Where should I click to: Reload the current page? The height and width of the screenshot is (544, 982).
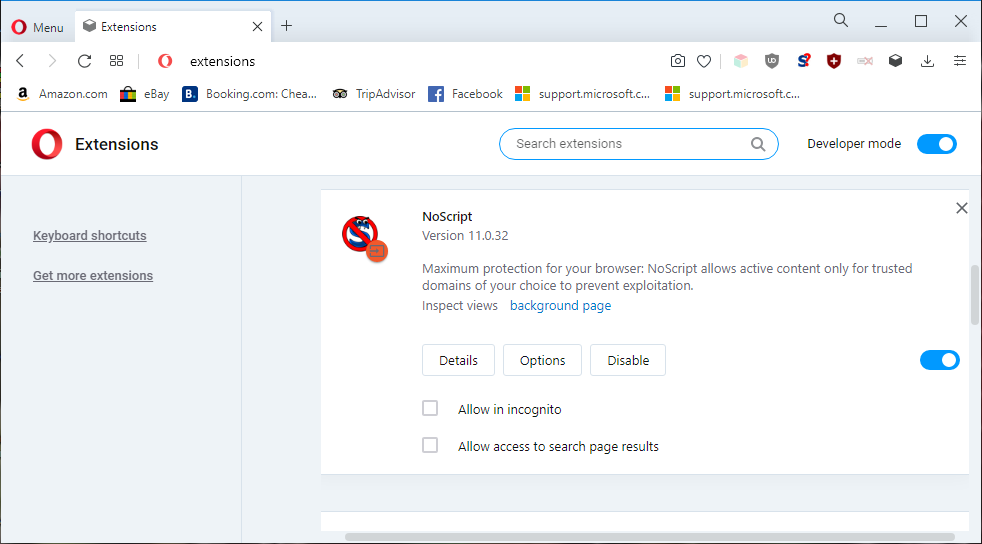[x=85, y=61]
